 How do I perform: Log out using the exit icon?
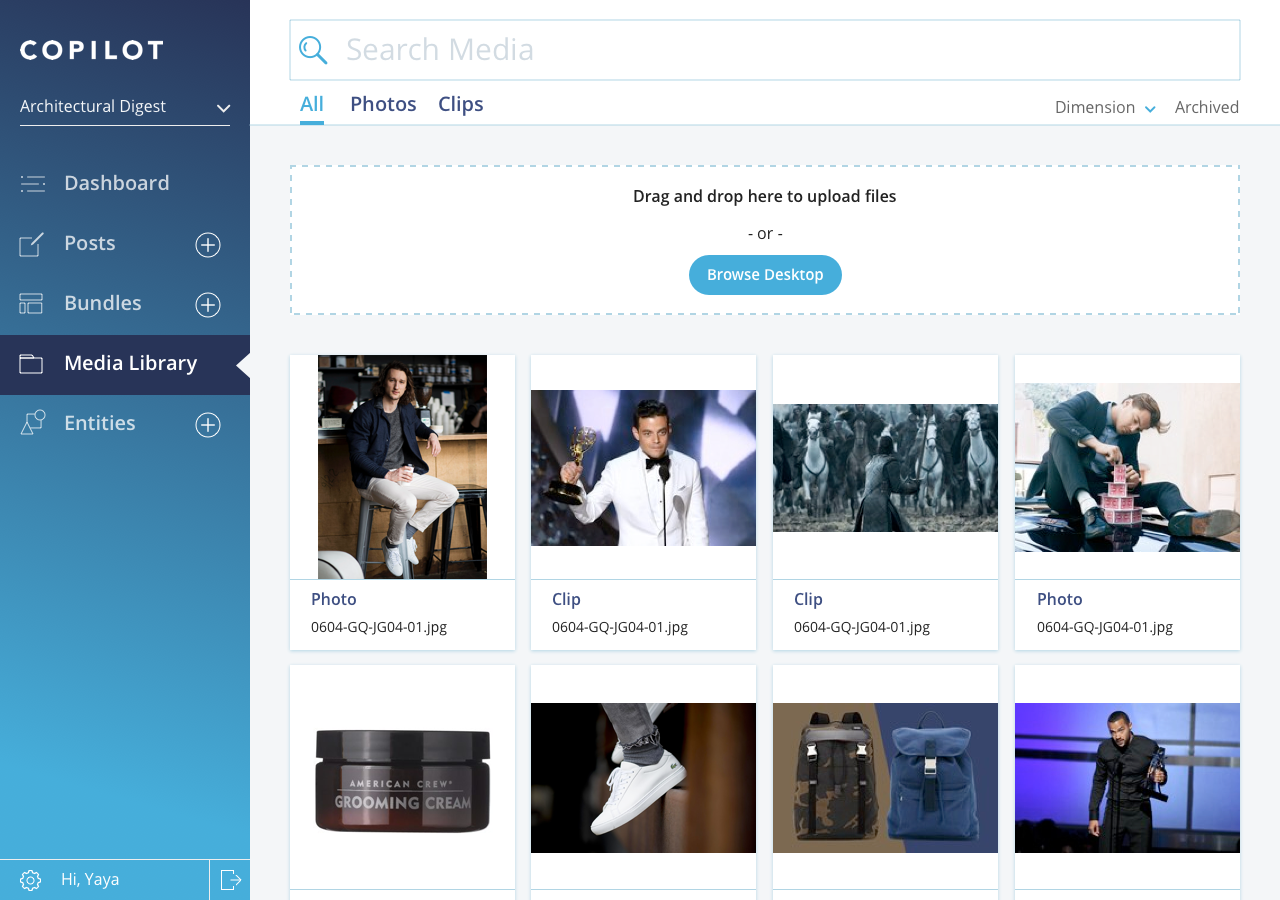click(231, 880)
